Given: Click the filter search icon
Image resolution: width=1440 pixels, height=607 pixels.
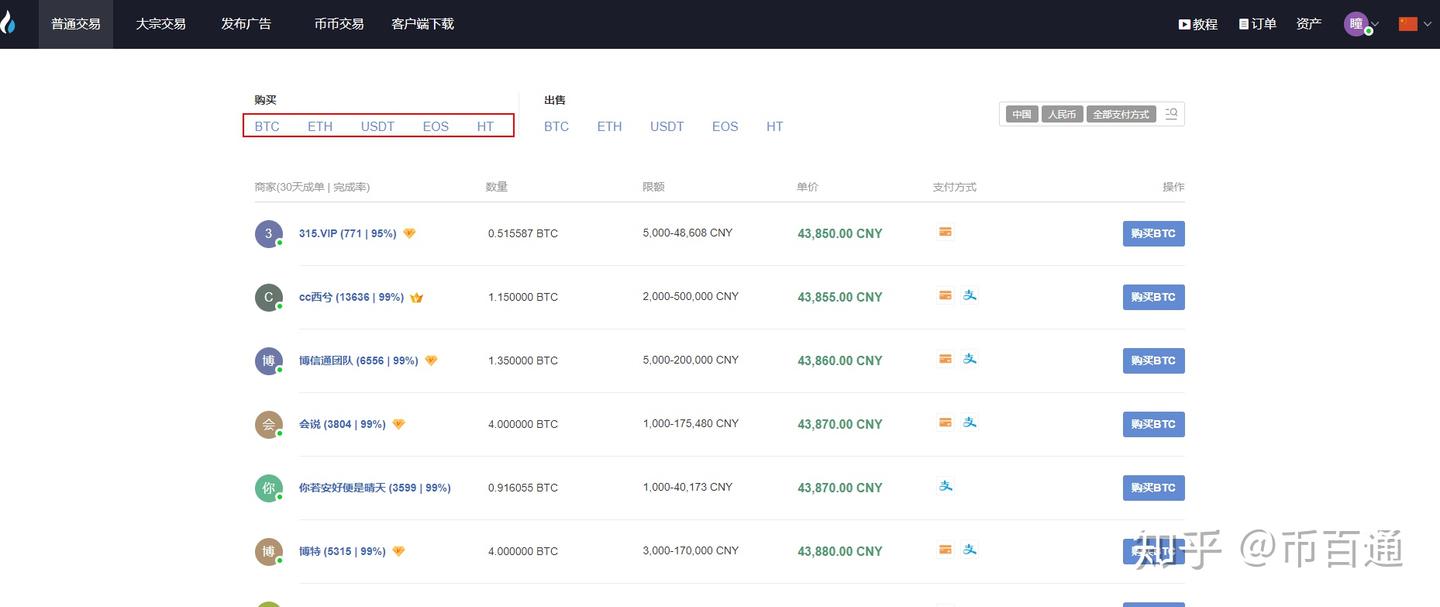Looking at the screenshot, I should tap(1171, 114).
